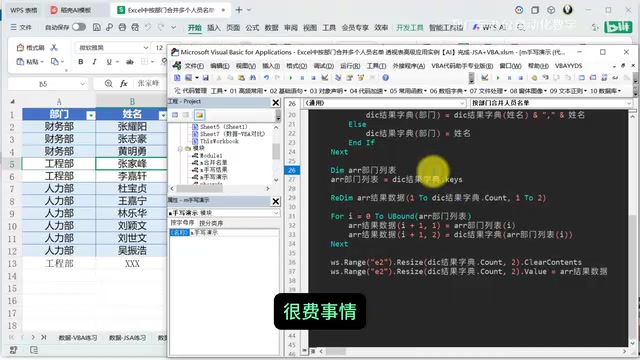Click the VBA reset stop icon

pos(313,78)
